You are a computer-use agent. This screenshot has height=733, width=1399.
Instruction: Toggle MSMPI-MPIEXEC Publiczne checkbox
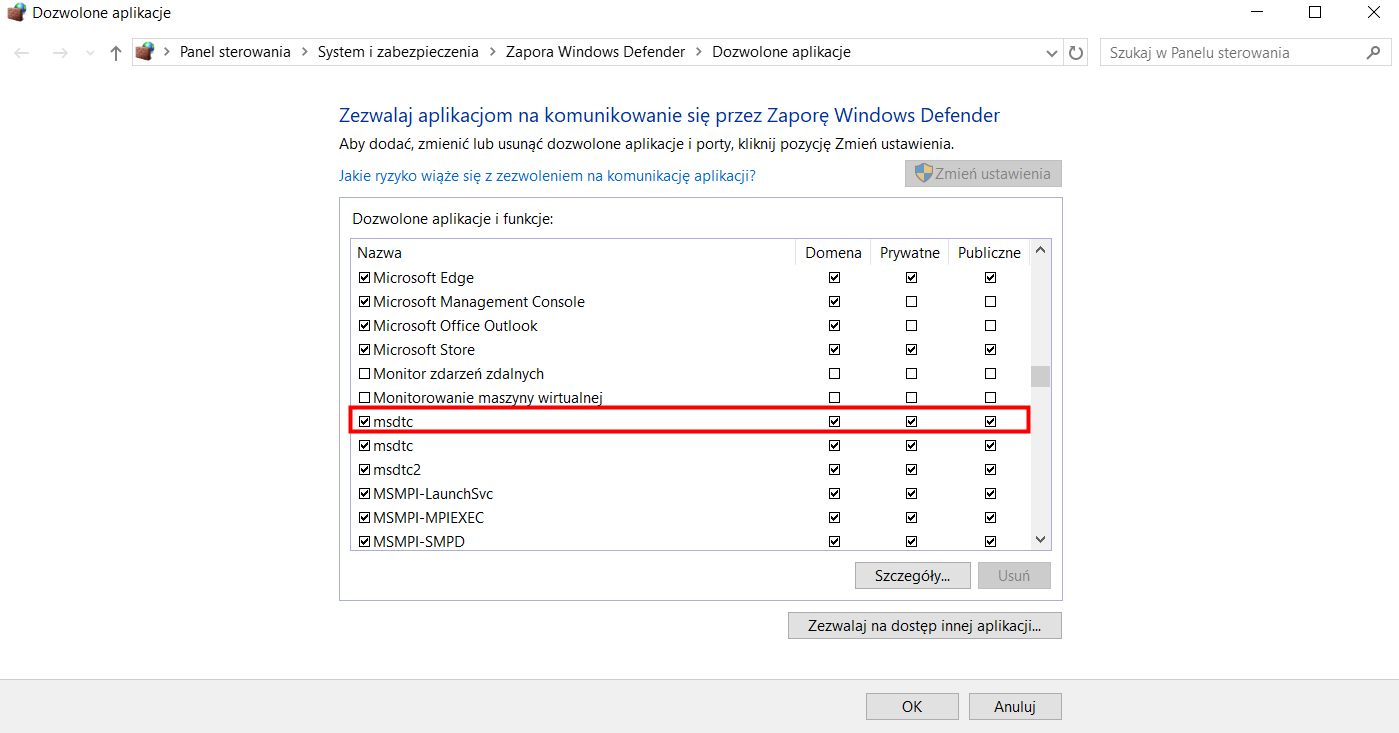[990, 518]
